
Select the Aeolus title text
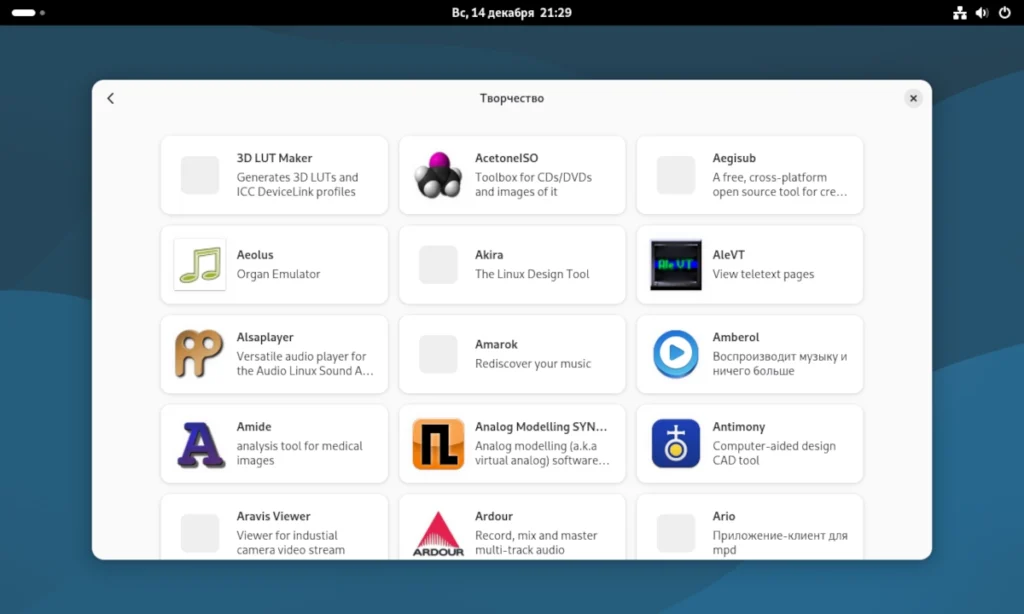(255, 255)
